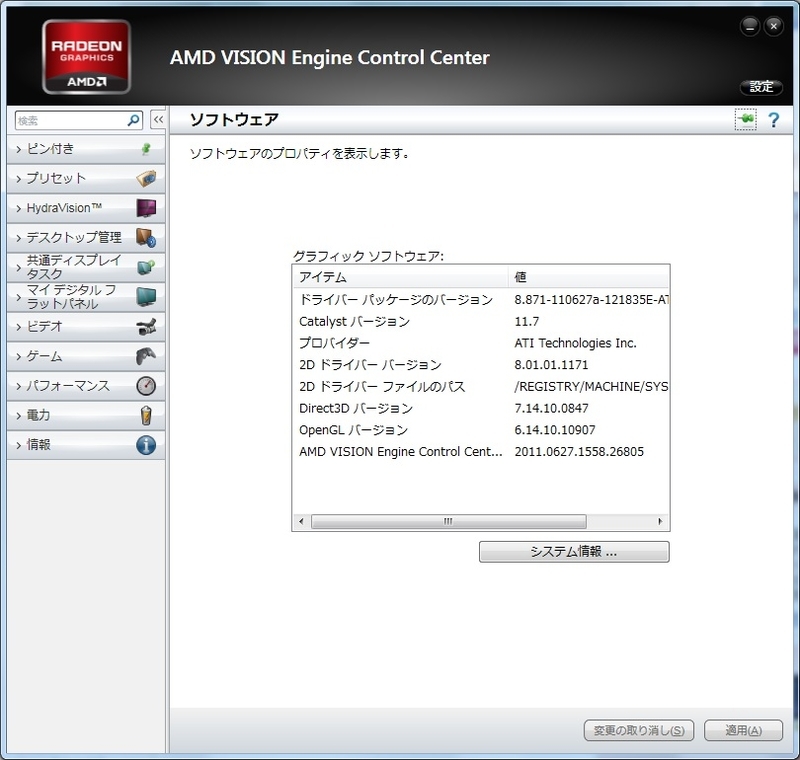Open the 情報 menu item
The height and width of the screenshot is (760, 800).
point(86,445)
